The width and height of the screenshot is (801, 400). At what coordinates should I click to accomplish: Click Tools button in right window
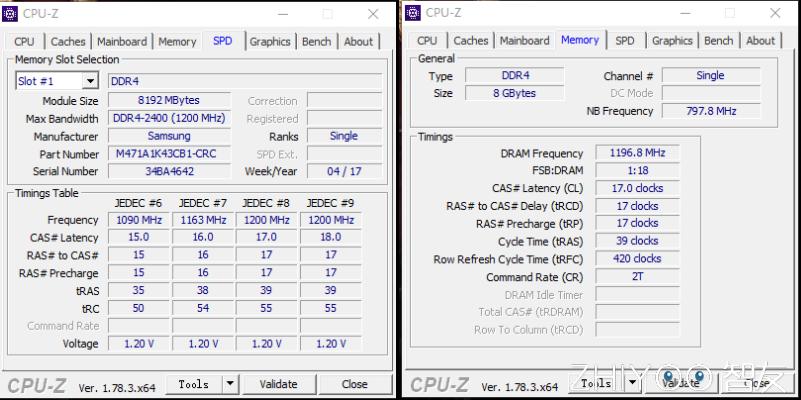[x=597, y=383]
